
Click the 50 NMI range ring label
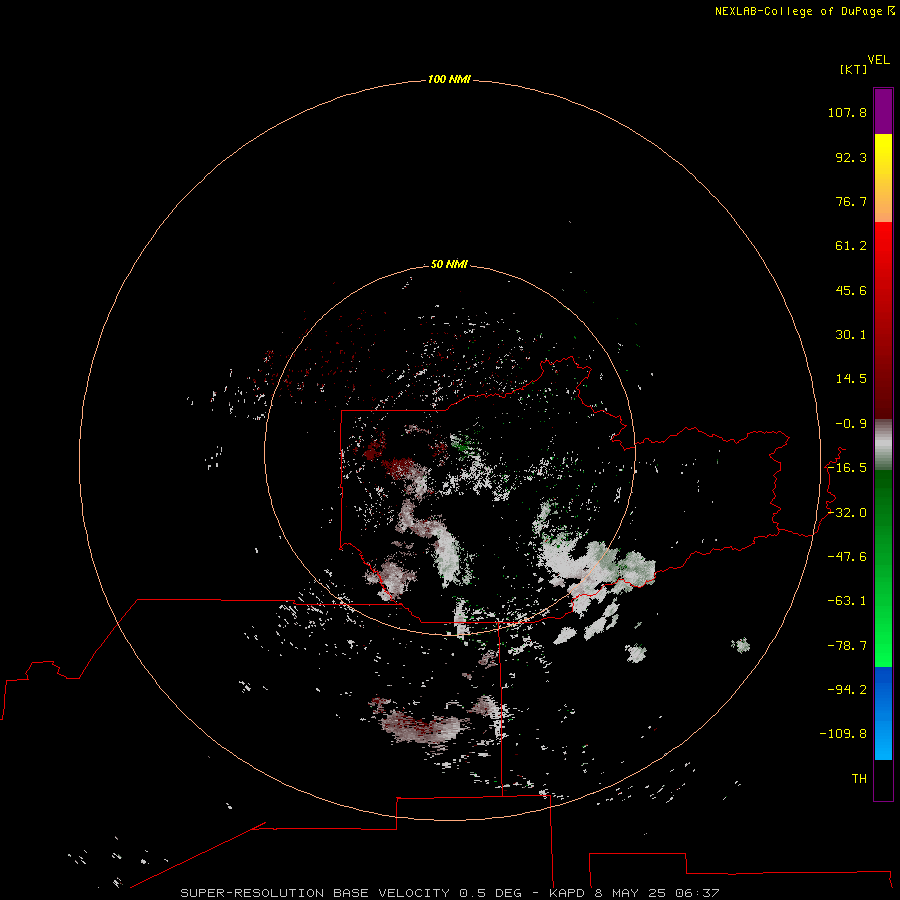[449, 265]
